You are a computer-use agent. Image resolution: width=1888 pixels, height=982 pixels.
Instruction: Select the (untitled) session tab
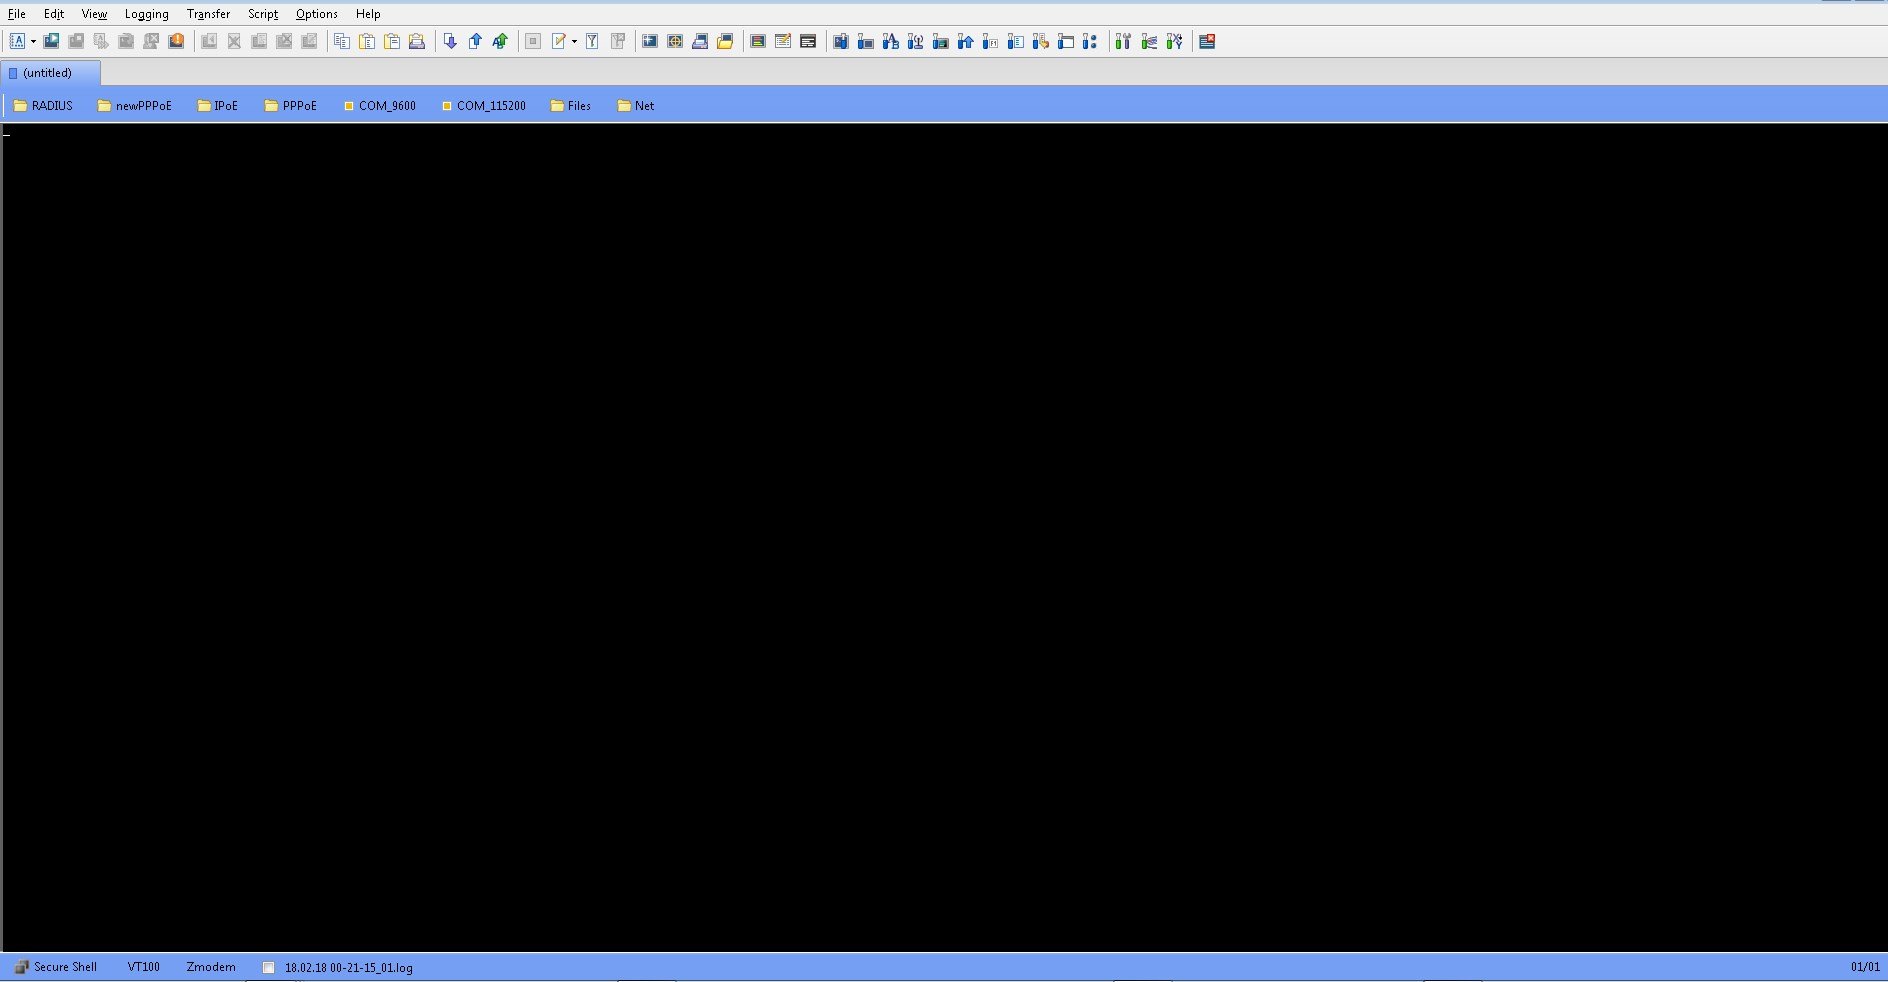click(x=50, y=73)
